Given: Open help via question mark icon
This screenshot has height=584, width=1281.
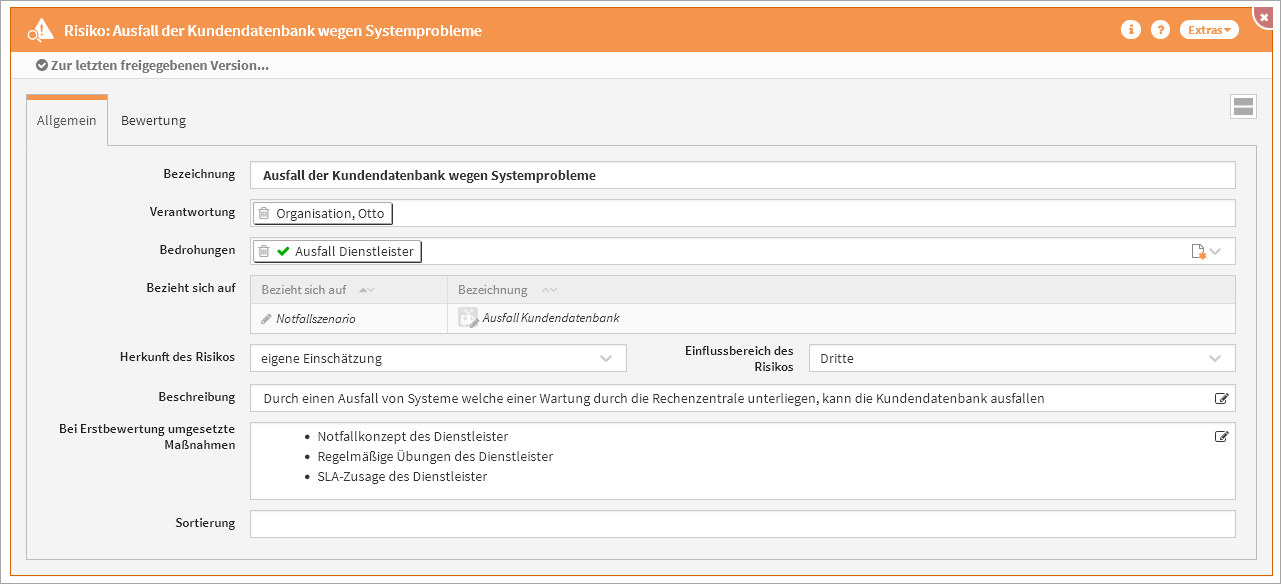Looking at the screenshot, I should point(1160,30).
